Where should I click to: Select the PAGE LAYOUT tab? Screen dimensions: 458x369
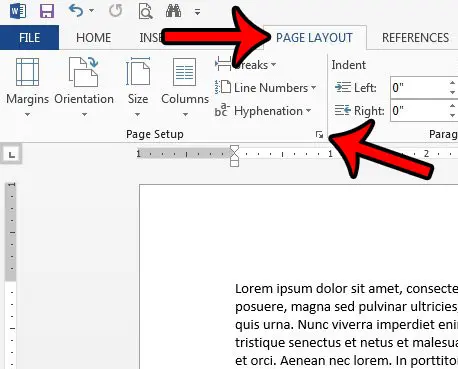click(314, 38)
